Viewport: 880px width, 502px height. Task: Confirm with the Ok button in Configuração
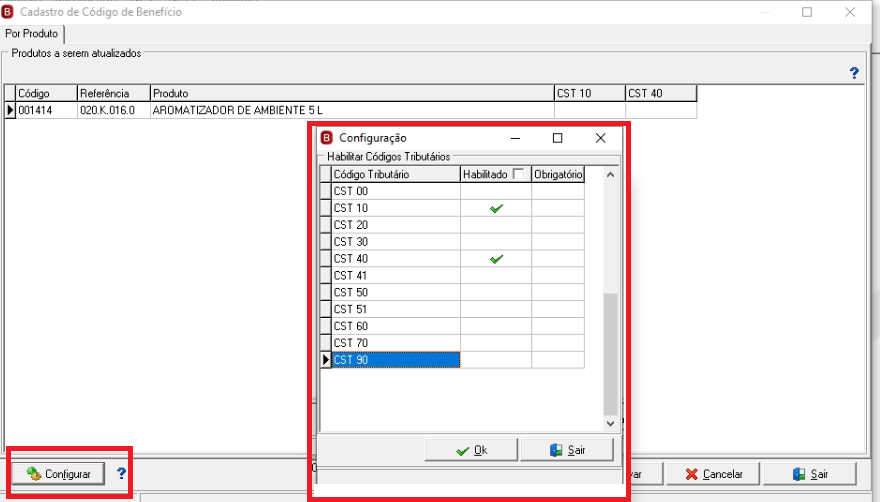[x=471, y=450]
